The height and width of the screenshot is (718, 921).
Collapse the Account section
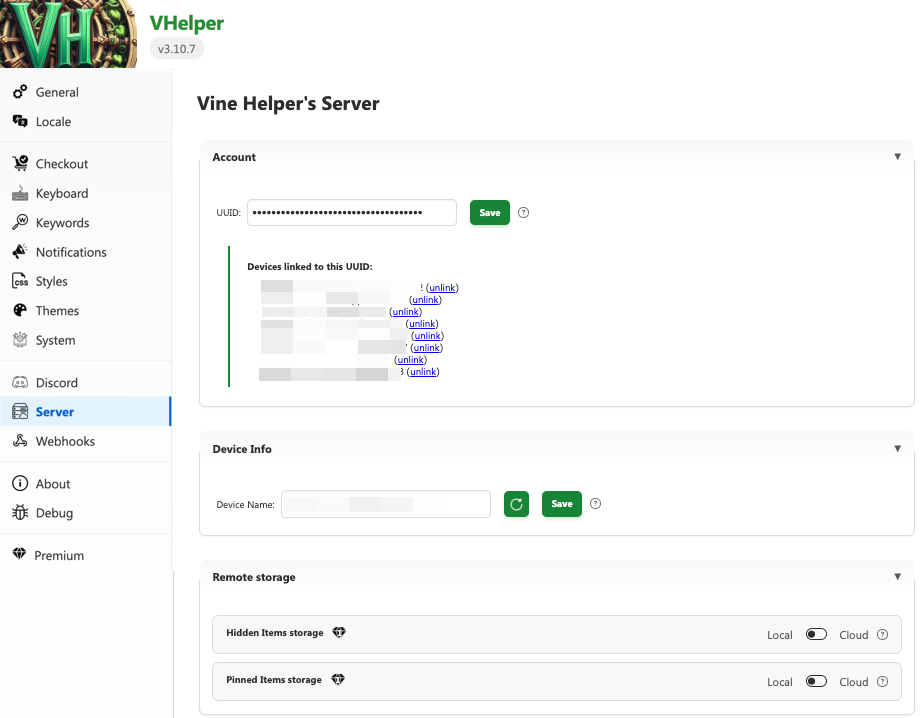point(897,157)
